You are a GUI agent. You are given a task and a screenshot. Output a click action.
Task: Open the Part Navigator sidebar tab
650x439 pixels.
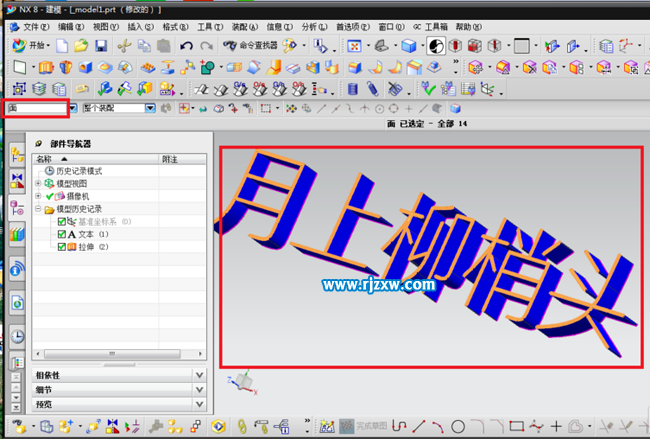pyautogui.click(x=17, y=207)
